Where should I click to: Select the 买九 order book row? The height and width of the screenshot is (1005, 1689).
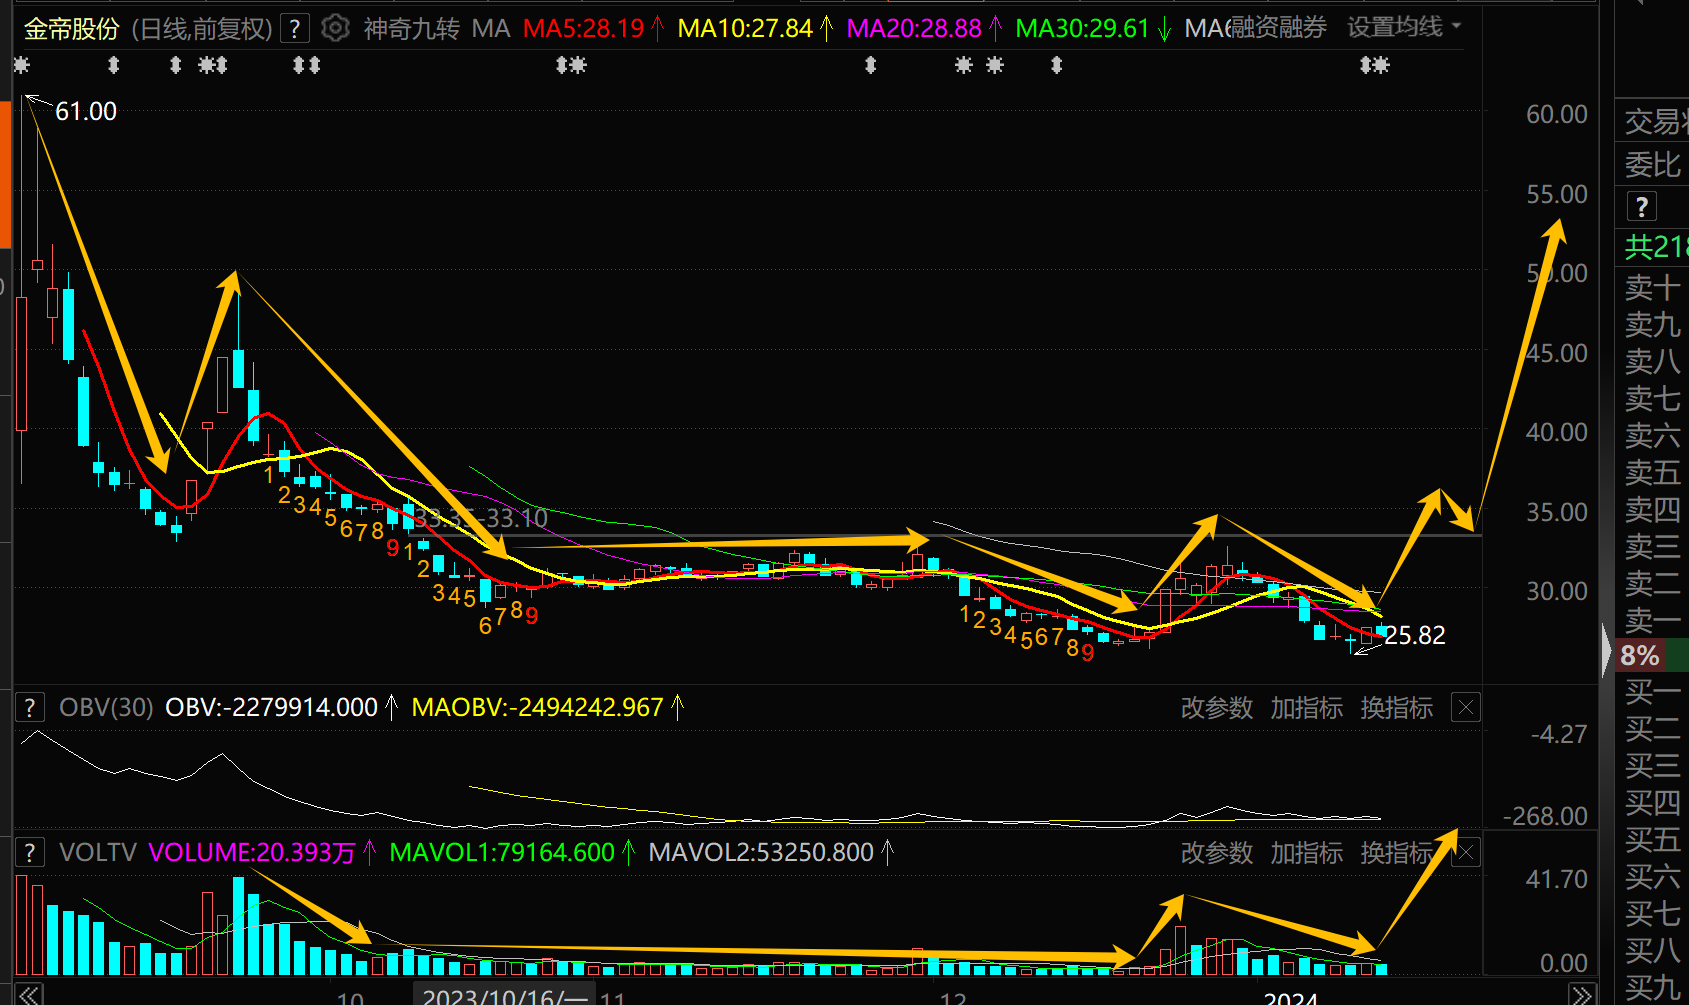click(1652, 987)
